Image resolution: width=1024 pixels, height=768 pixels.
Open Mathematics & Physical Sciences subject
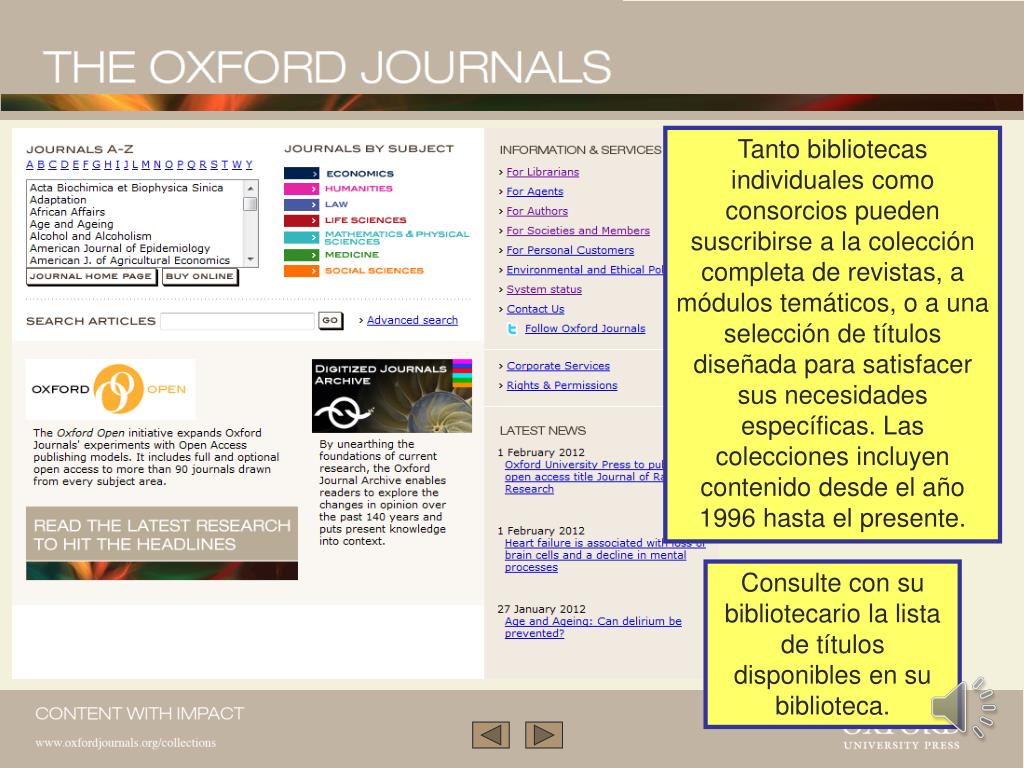397,238
